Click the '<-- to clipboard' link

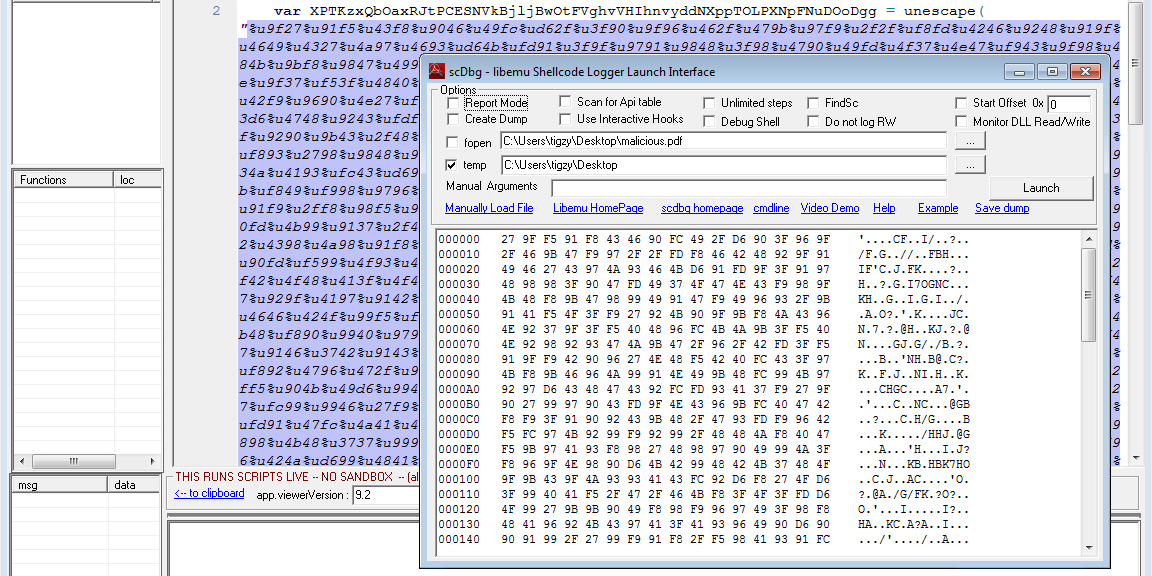(x=209, y=493)
